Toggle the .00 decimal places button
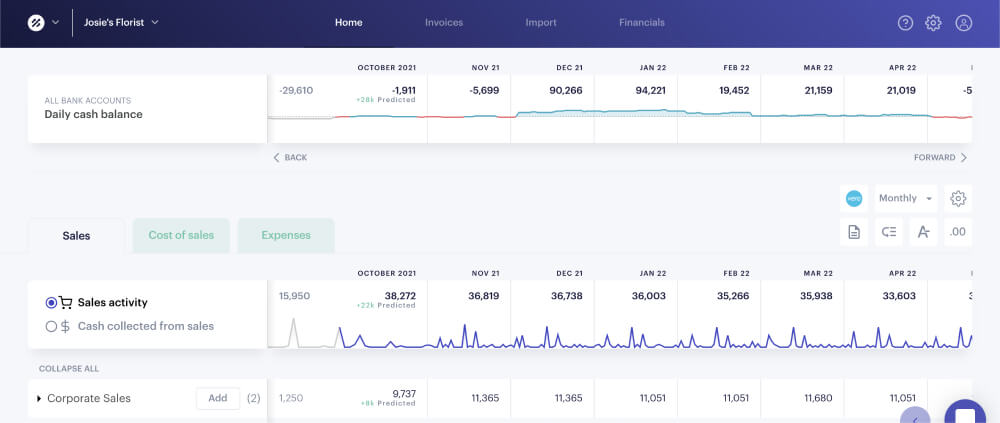Image resolution: width=1000 pixels, height=423 pixels. point(957,232)
